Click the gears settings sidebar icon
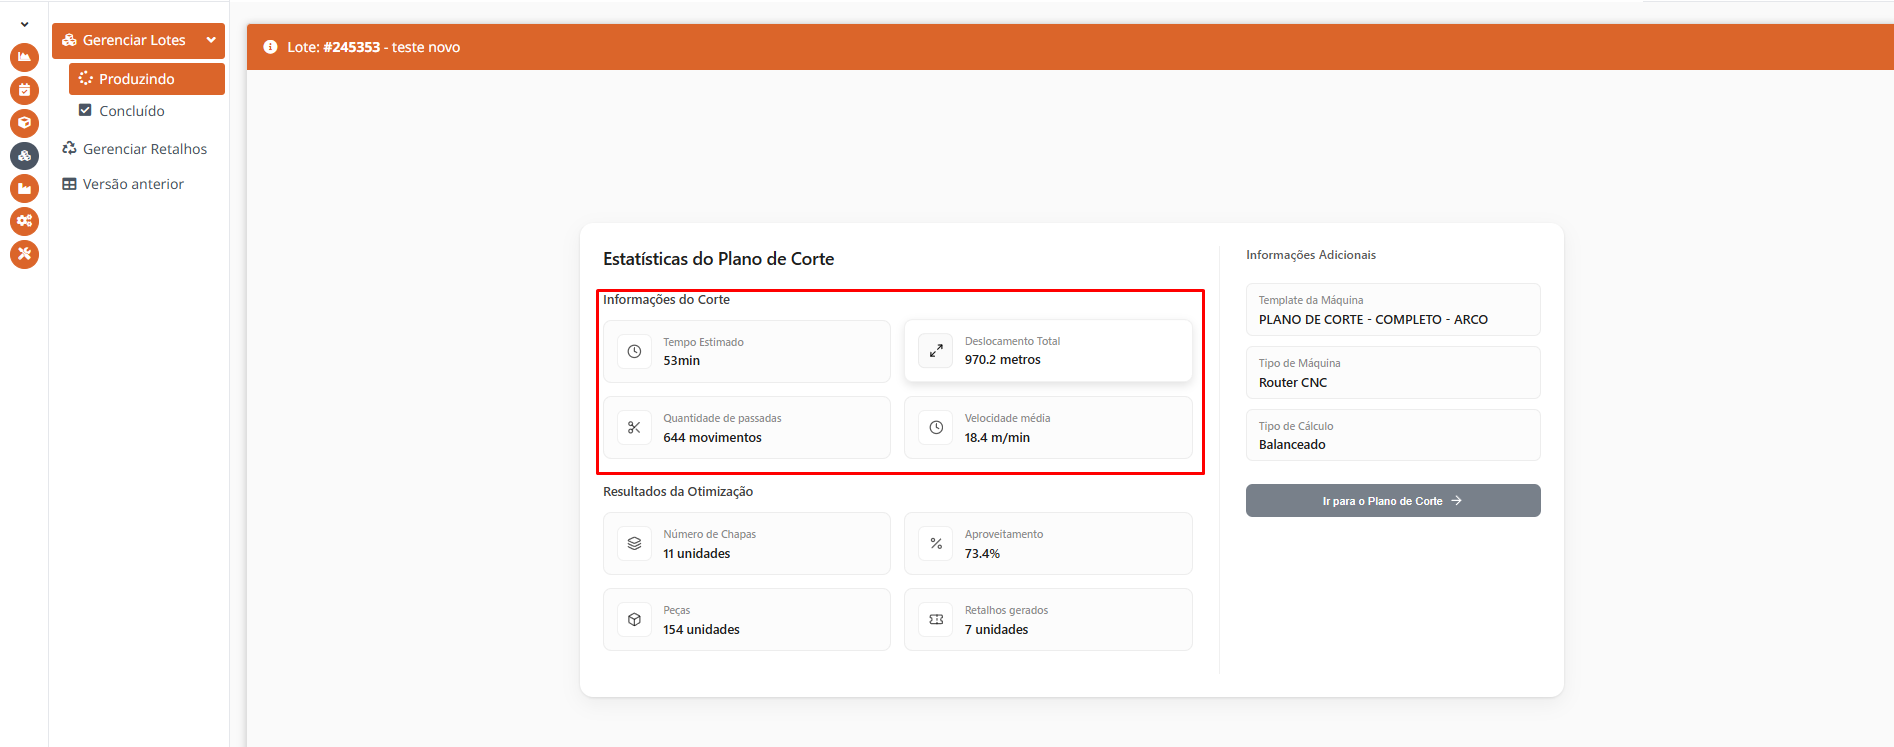Viewport: 1894px width, 747px height. 24,221
